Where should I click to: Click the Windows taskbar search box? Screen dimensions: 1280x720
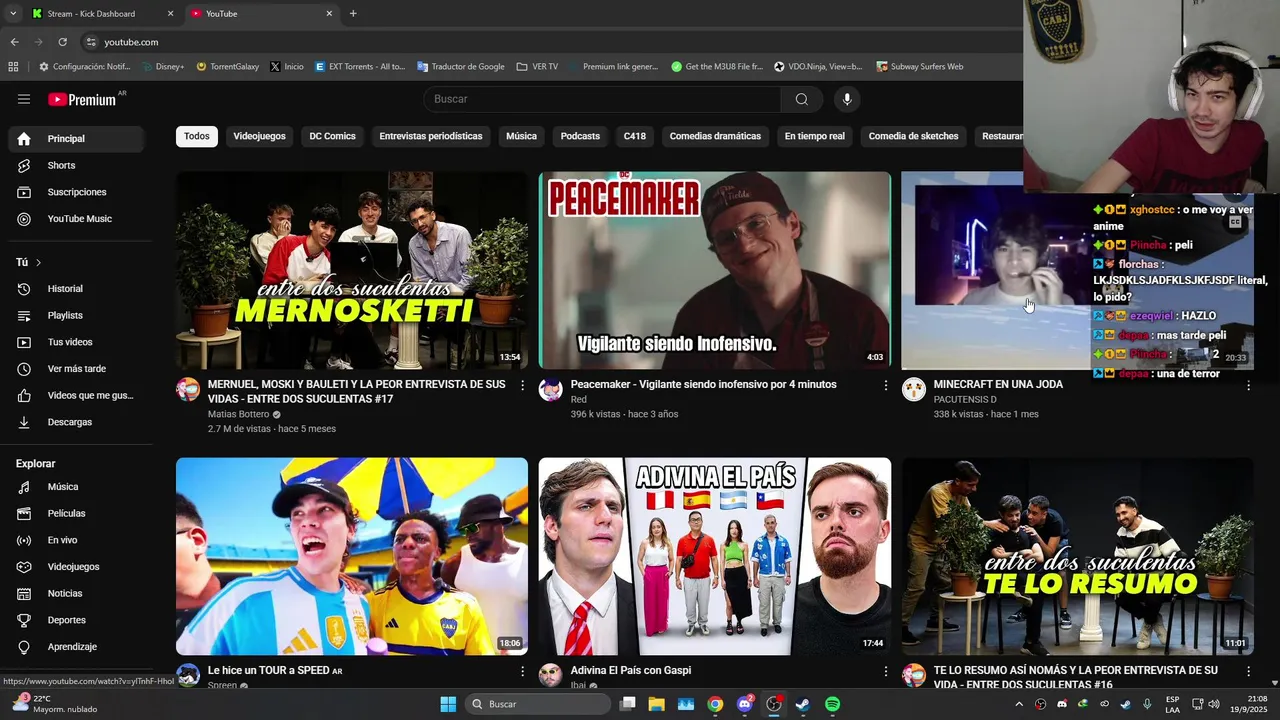[538, 704]
